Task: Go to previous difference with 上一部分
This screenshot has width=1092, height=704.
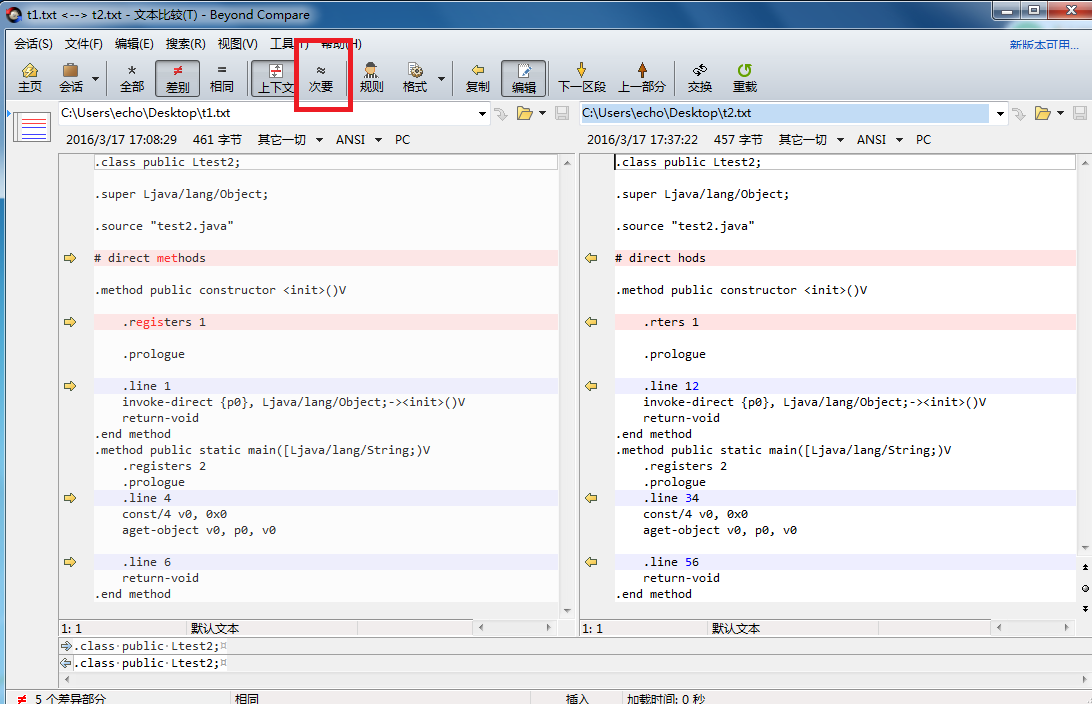Action: [x=641, y=78]
